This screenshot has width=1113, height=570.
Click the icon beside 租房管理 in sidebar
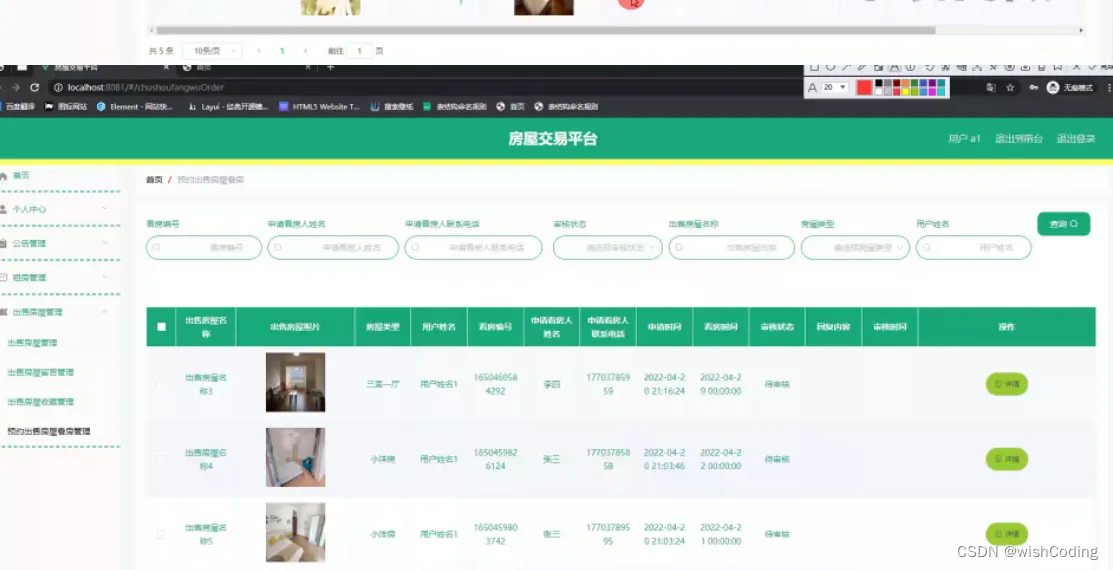point(4,278)
